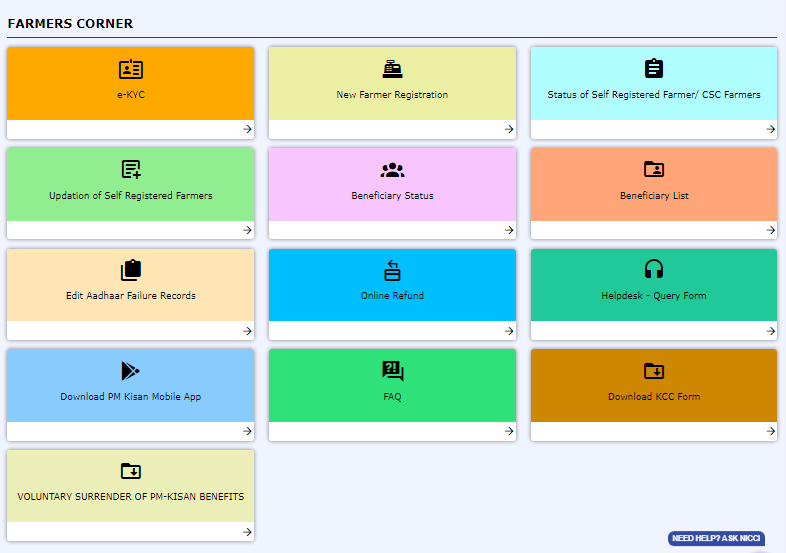Click the arrow under Online Refund card
Screen dimensions: 786x553
pos(509,330)
